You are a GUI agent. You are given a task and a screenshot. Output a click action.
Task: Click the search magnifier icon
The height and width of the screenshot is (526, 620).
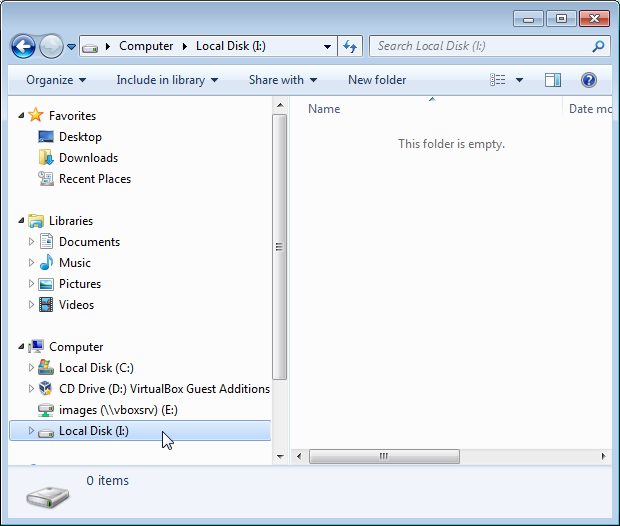pos(598,47)
